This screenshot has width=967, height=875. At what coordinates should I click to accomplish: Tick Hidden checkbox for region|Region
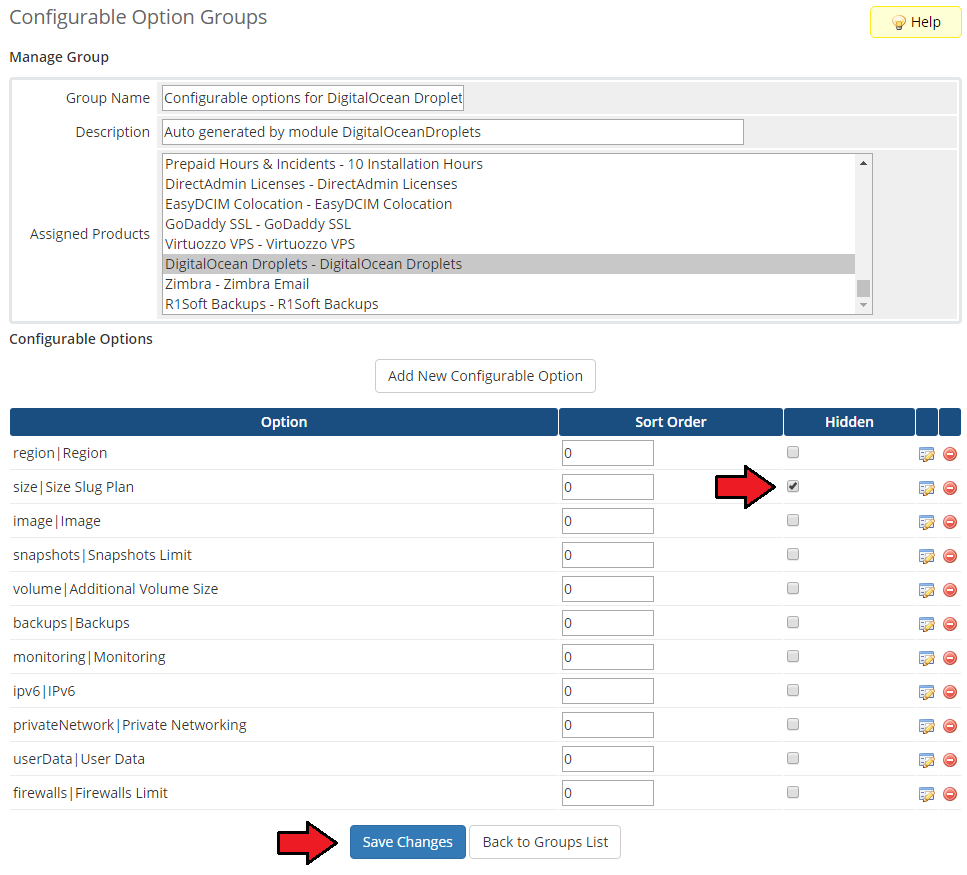[793, 452]
